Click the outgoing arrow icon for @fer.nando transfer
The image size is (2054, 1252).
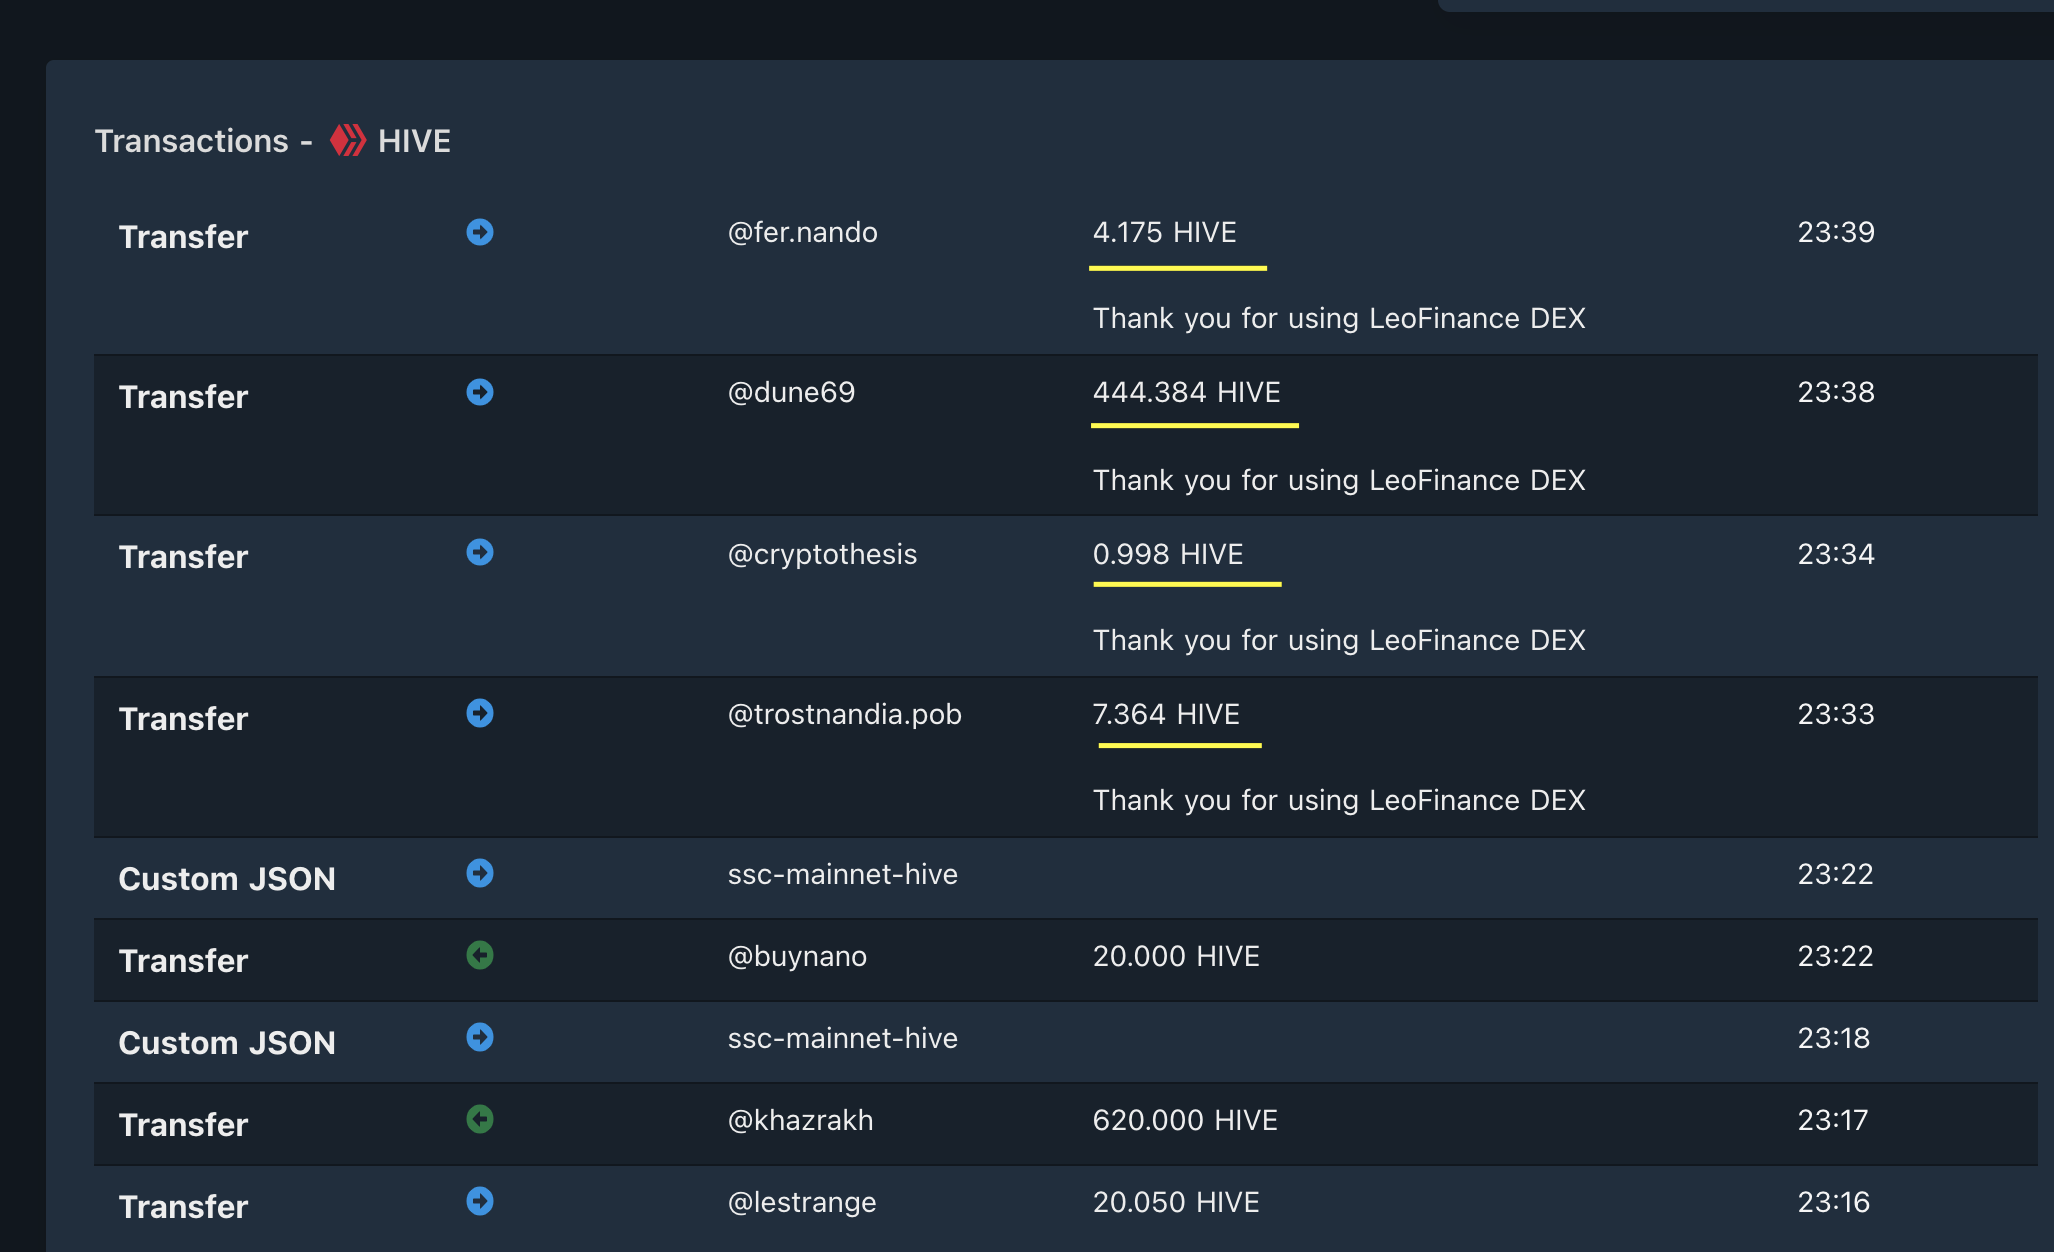pos(480,232)
